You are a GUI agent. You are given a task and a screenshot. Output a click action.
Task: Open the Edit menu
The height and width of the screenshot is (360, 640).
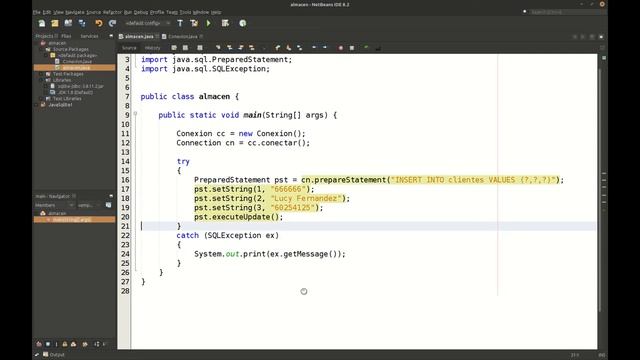[x=47, y=12]
